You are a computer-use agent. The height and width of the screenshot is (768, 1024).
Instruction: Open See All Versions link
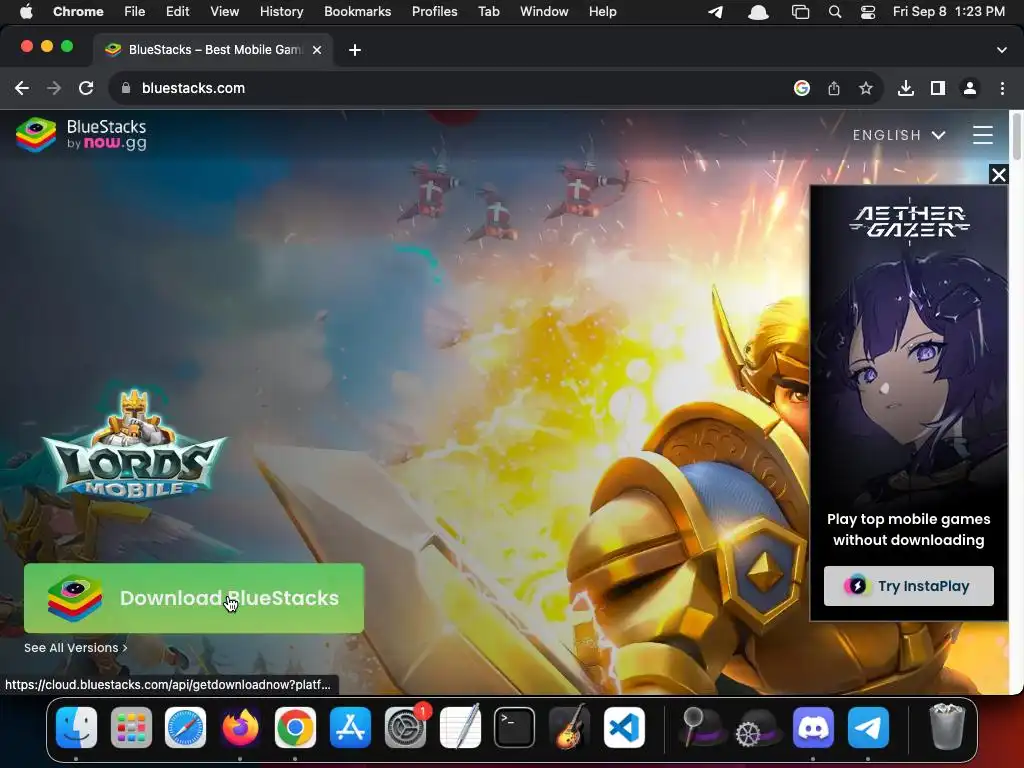point(76,648)
